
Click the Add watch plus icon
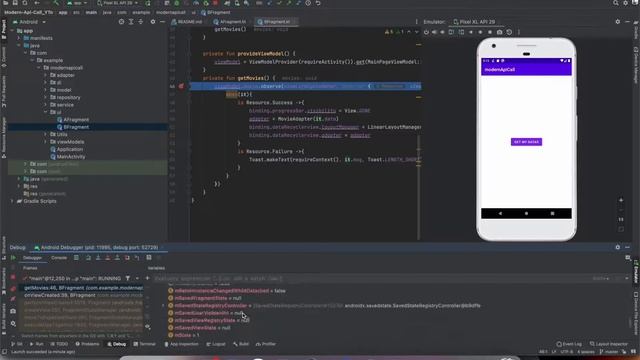pyautogui.click(x=147, y=278)
